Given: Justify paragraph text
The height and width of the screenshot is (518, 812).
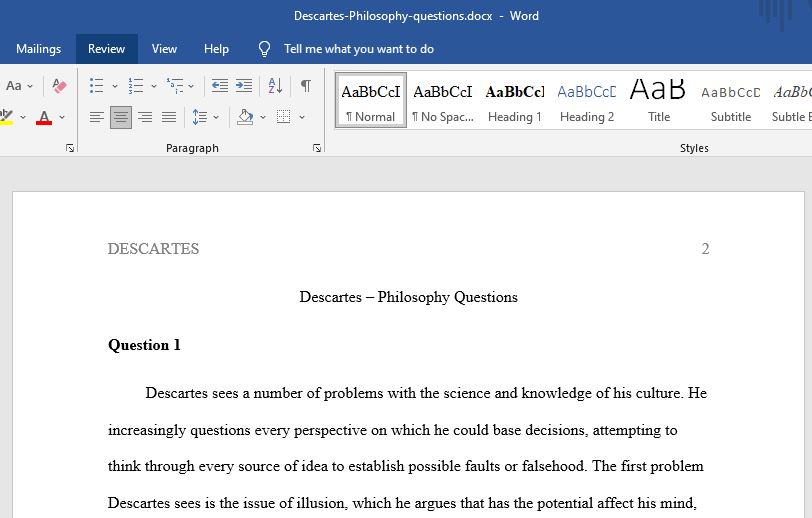Looking at the screenshot, I should [x=169, y=117].
